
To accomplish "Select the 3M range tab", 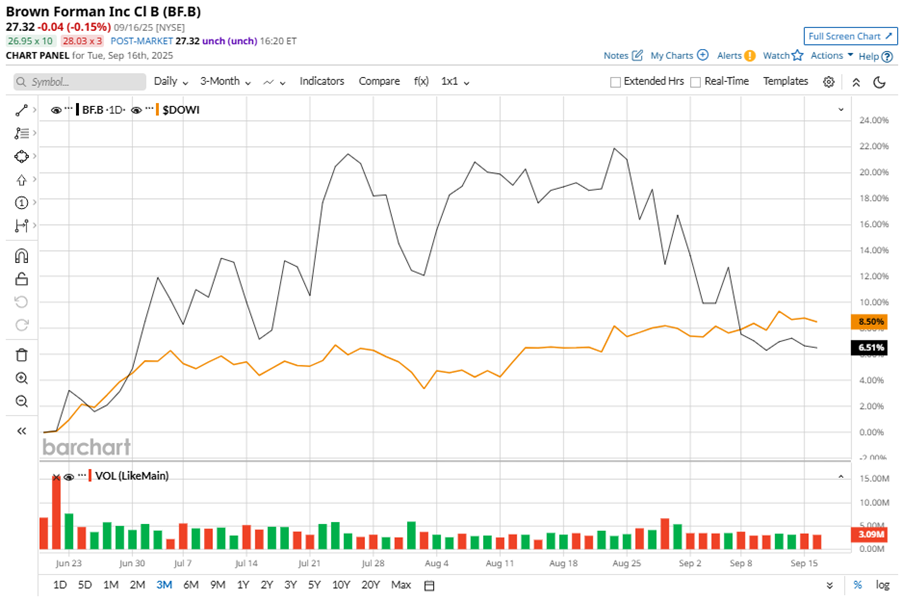I will 164,585.
